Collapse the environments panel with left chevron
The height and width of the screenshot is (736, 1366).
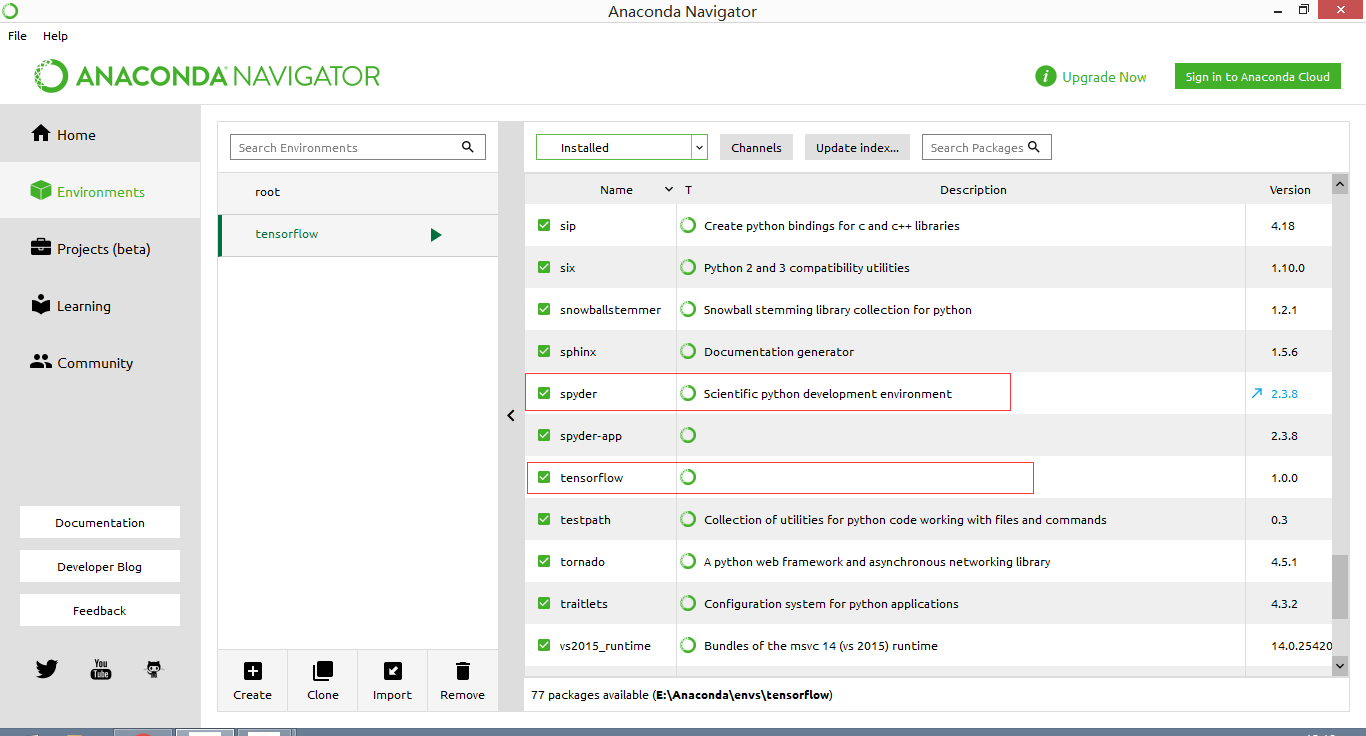(511, 415)
